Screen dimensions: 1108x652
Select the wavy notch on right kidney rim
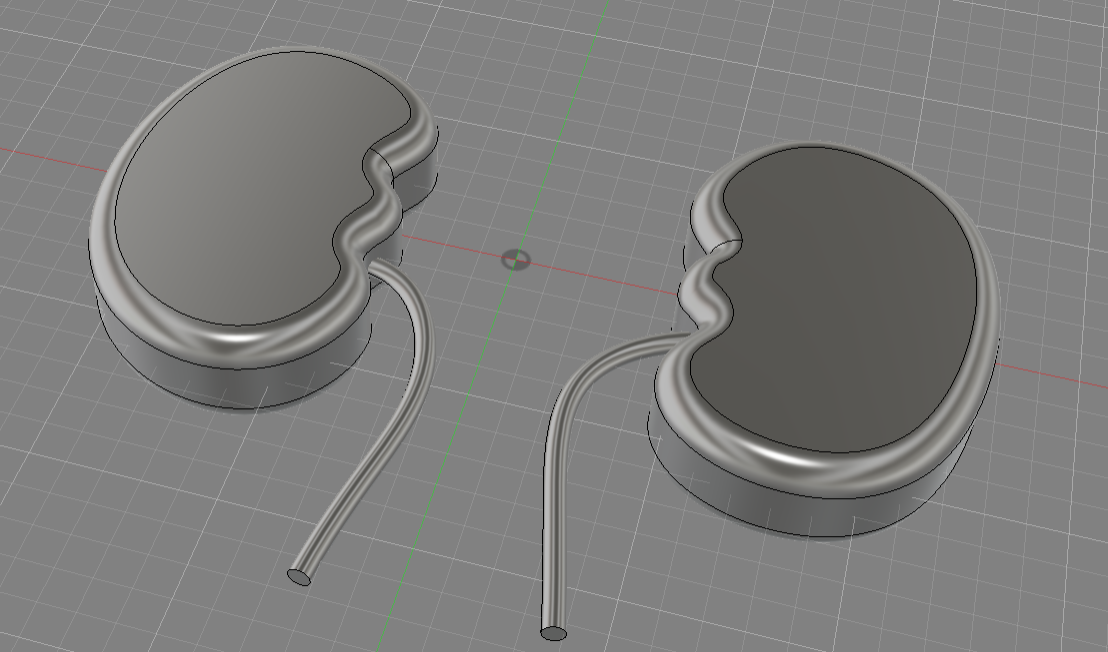tap(705, 285)
